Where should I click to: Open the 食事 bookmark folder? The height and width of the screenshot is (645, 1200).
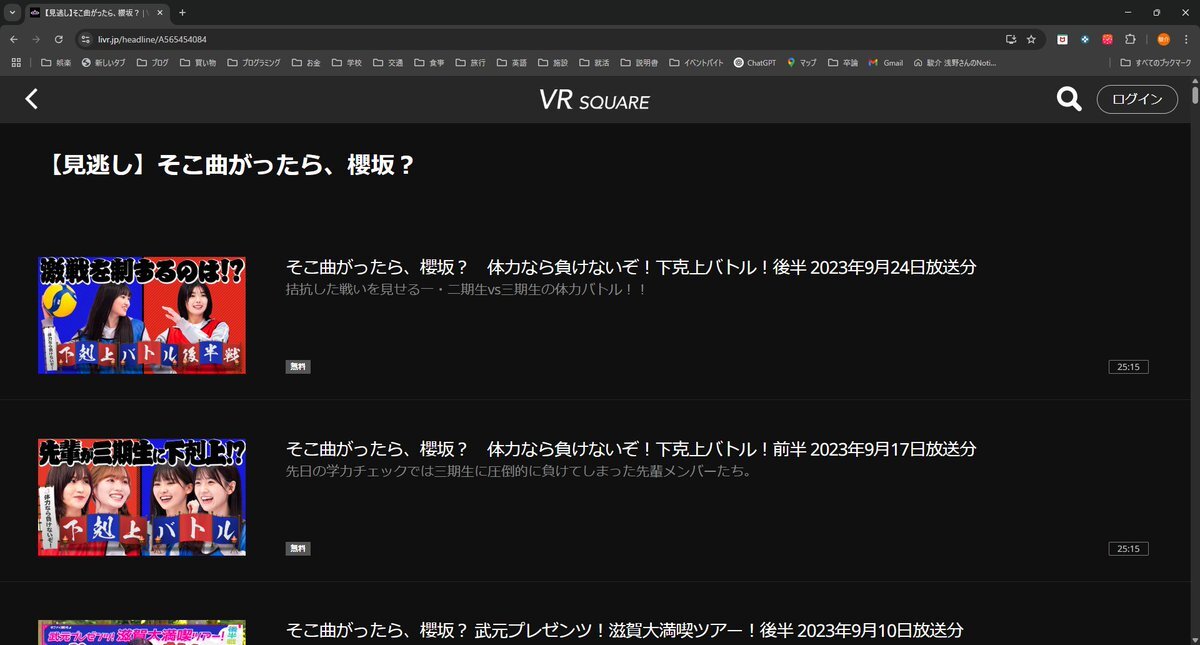(429, 62)
